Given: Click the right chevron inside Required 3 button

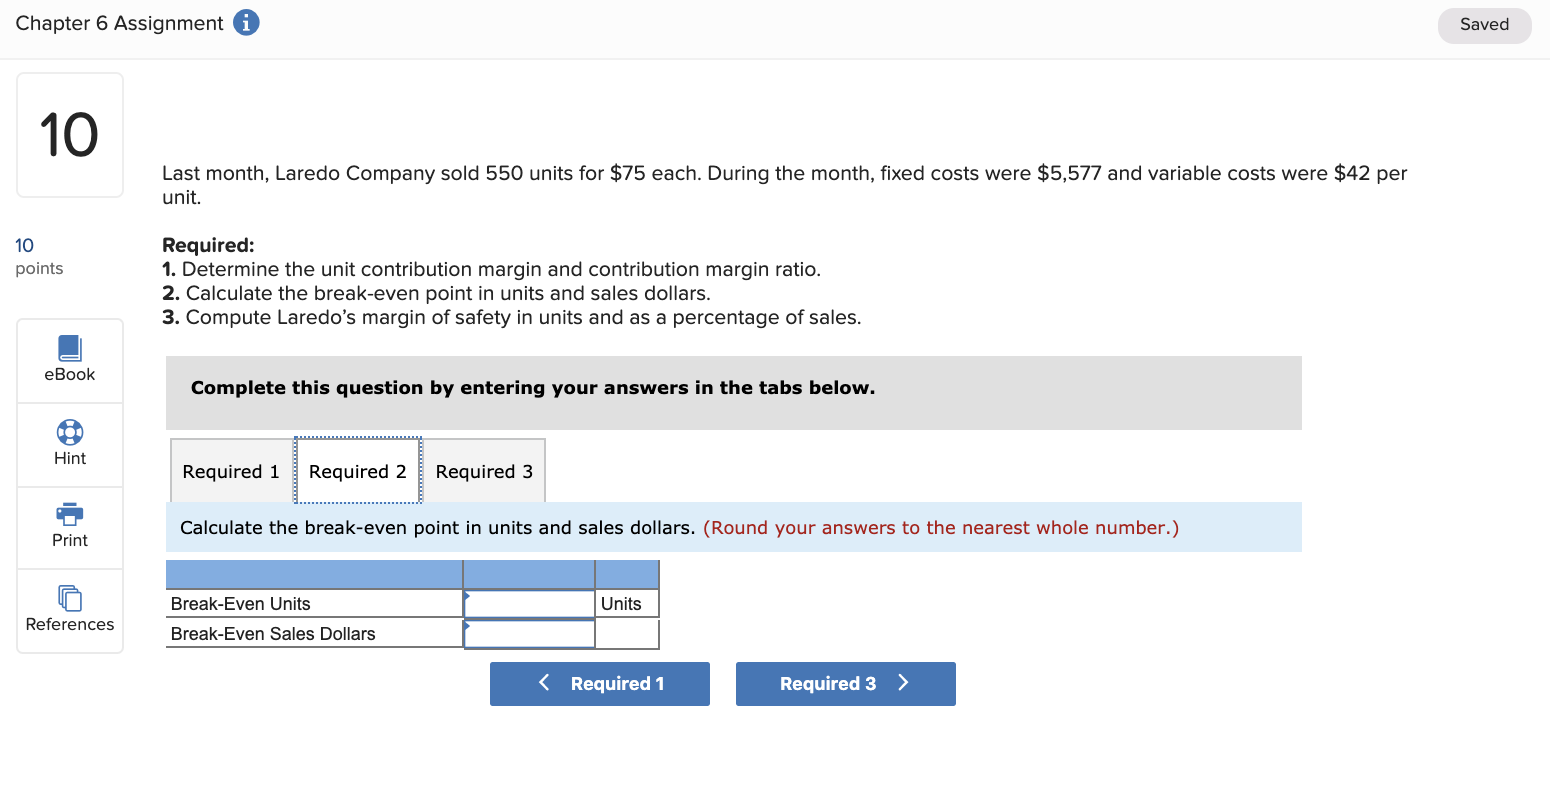Looking at the screenshot, I should coord(903,683).
